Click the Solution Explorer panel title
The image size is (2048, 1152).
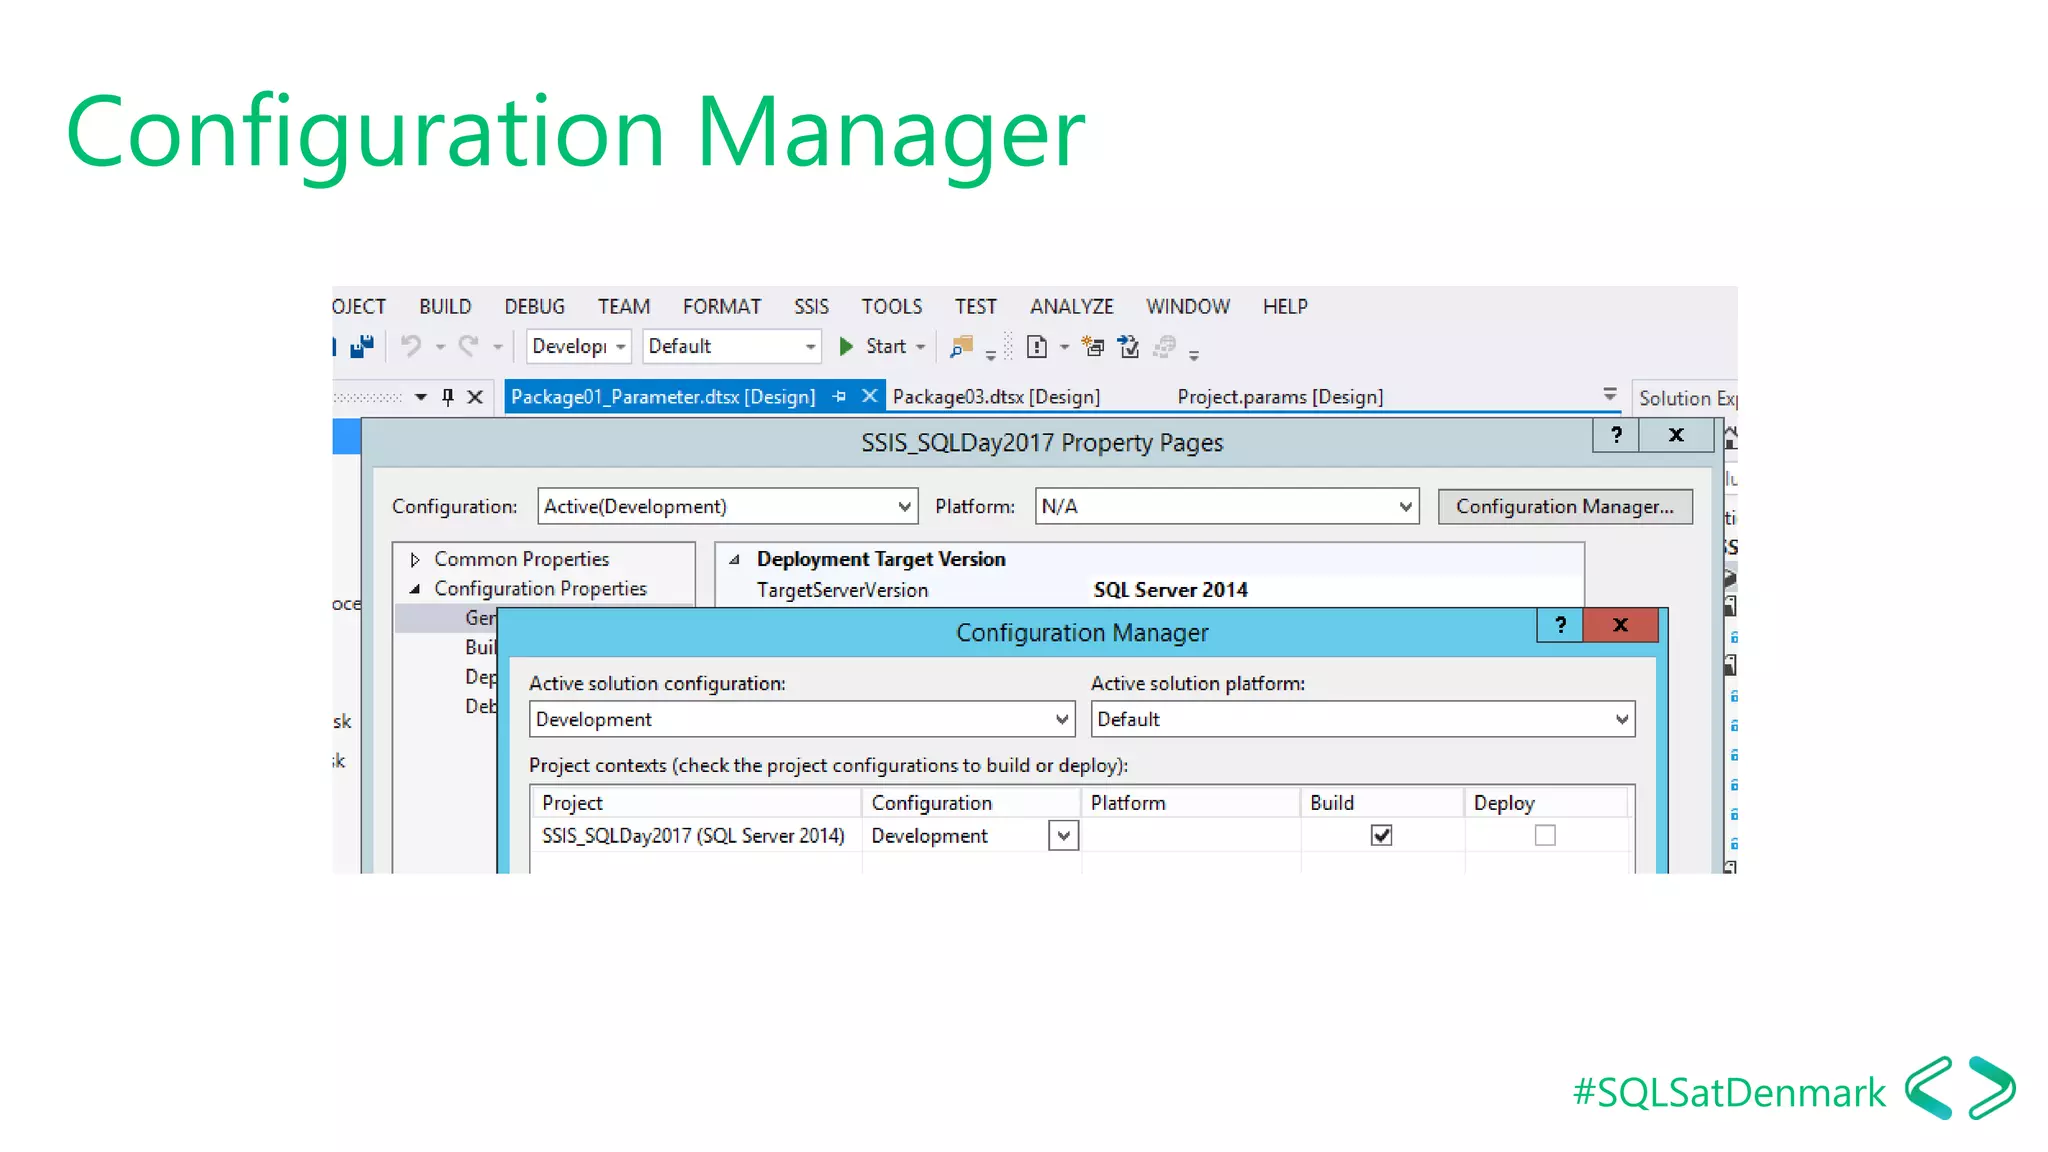tap(1688, 398)
